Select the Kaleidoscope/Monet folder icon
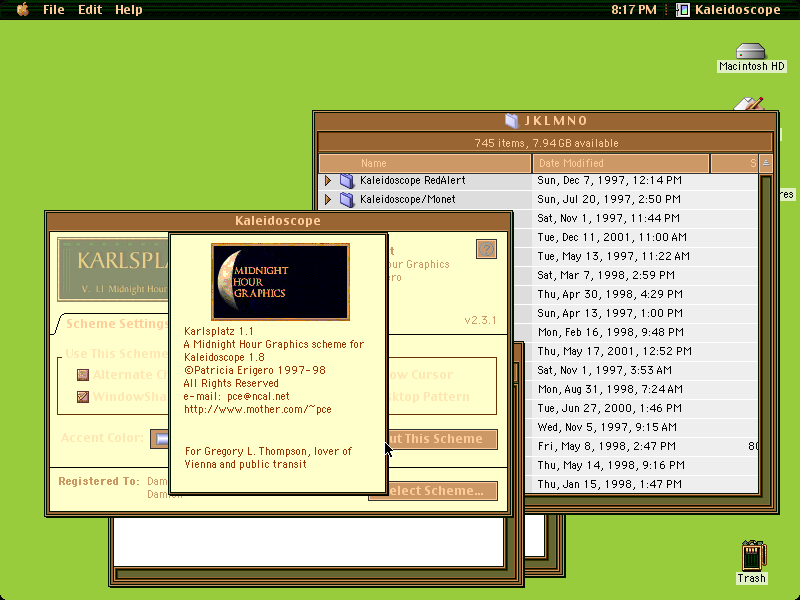800x600 pixels. (347, 199)
